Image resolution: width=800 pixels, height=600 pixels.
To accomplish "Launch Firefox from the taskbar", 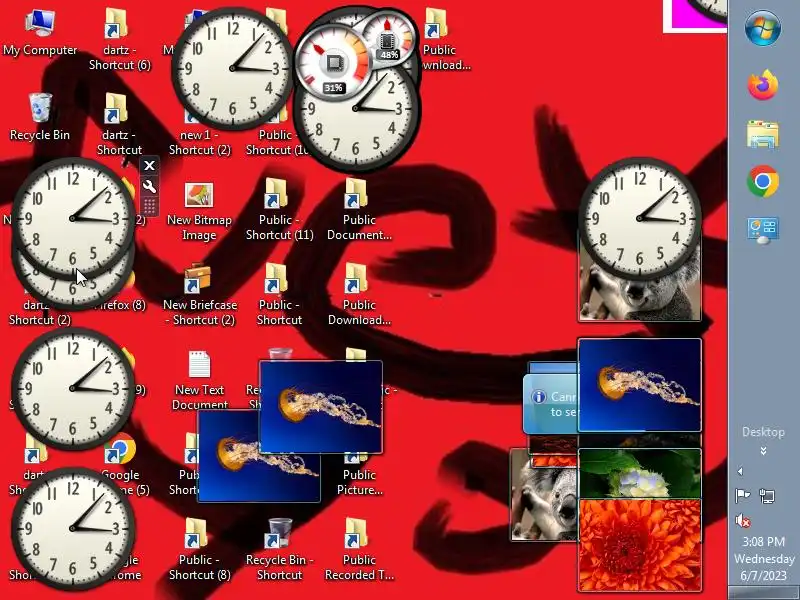I will [x=763, y=85].
